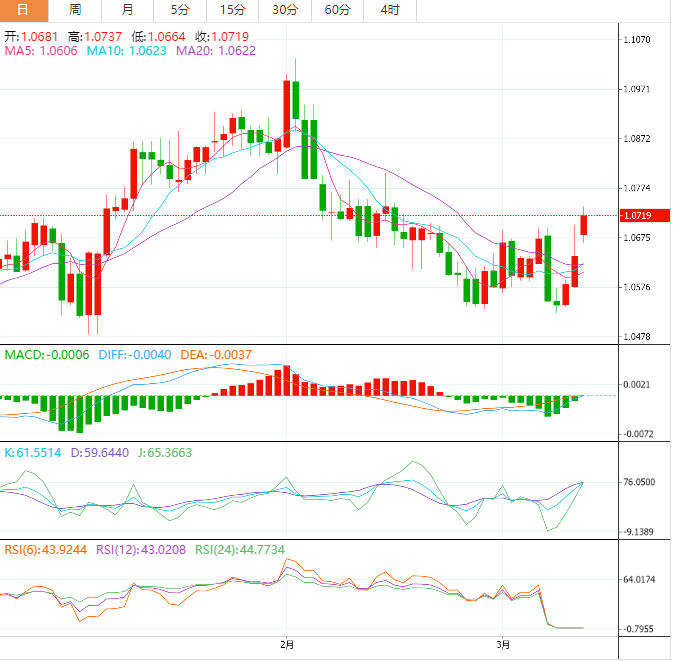Open the 60分 timeframe tab

338,10
